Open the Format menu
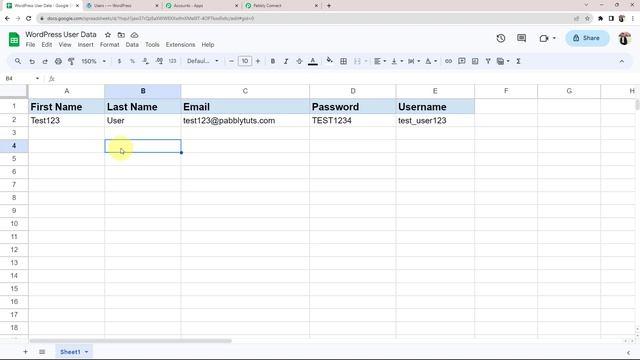Viewport: 640px width, 360px height. 109,44
